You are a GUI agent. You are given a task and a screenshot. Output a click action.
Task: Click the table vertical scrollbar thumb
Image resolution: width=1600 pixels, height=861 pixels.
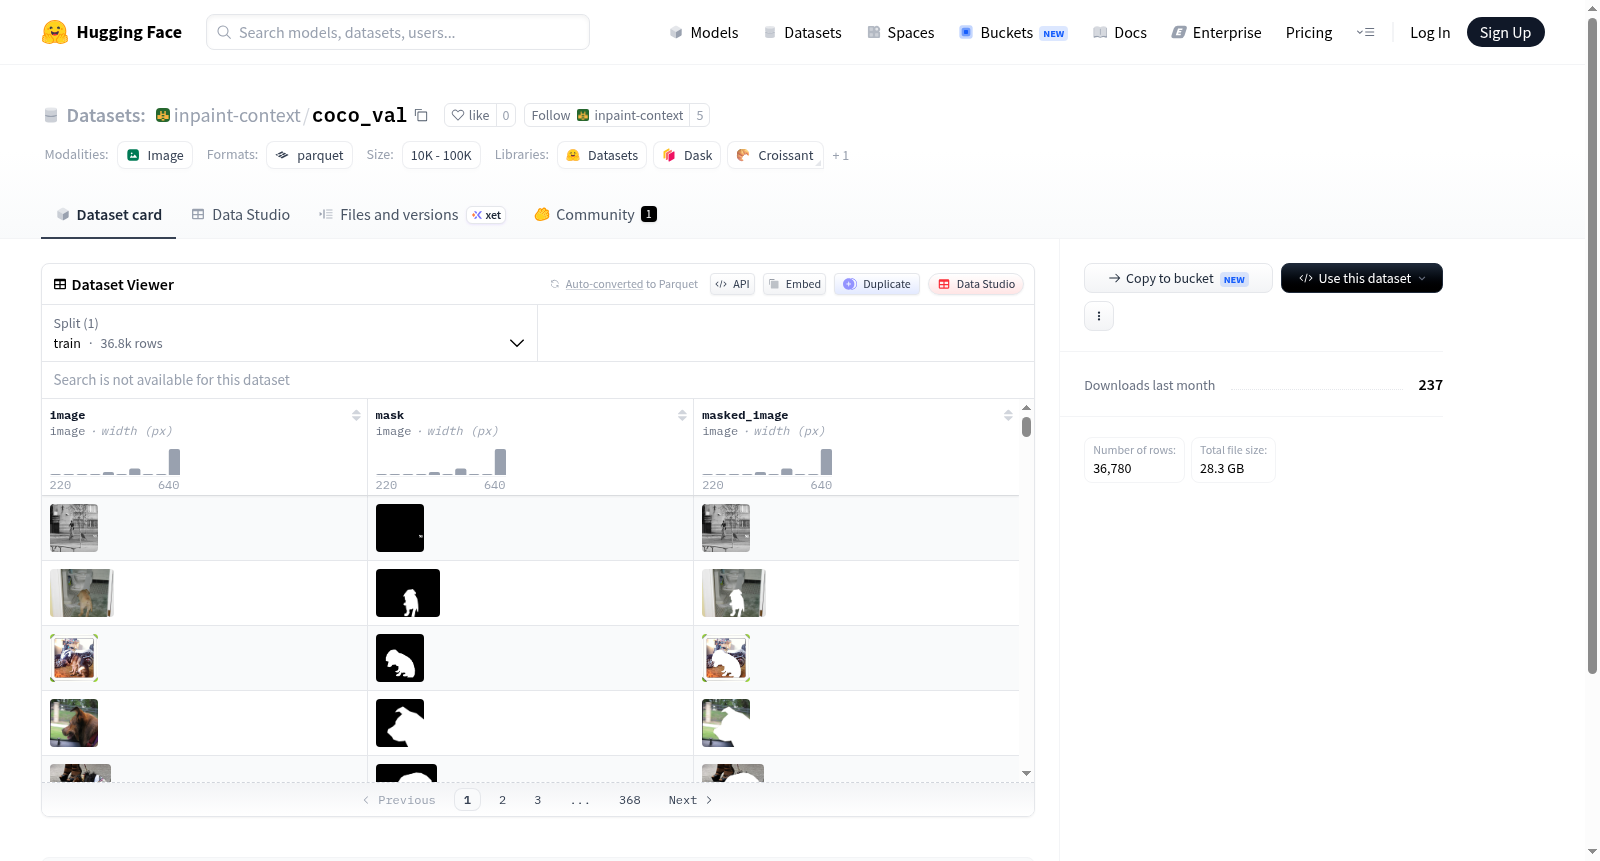pos(1026,427)
